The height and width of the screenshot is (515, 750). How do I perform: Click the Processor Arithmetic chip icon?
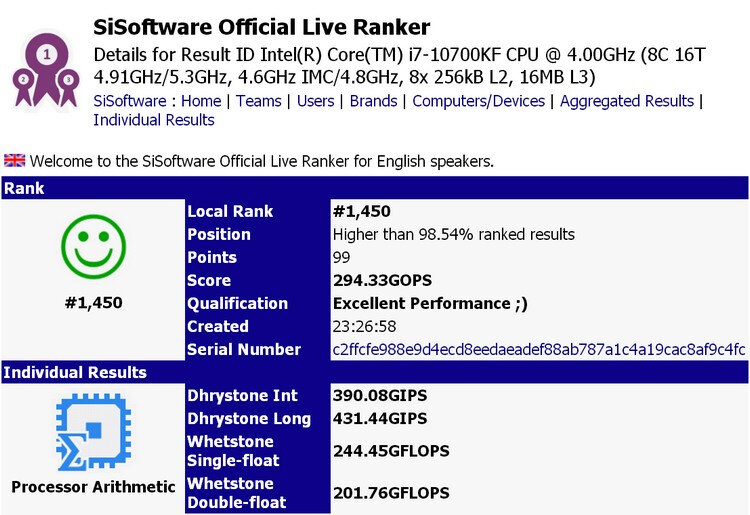pos(93,432)
